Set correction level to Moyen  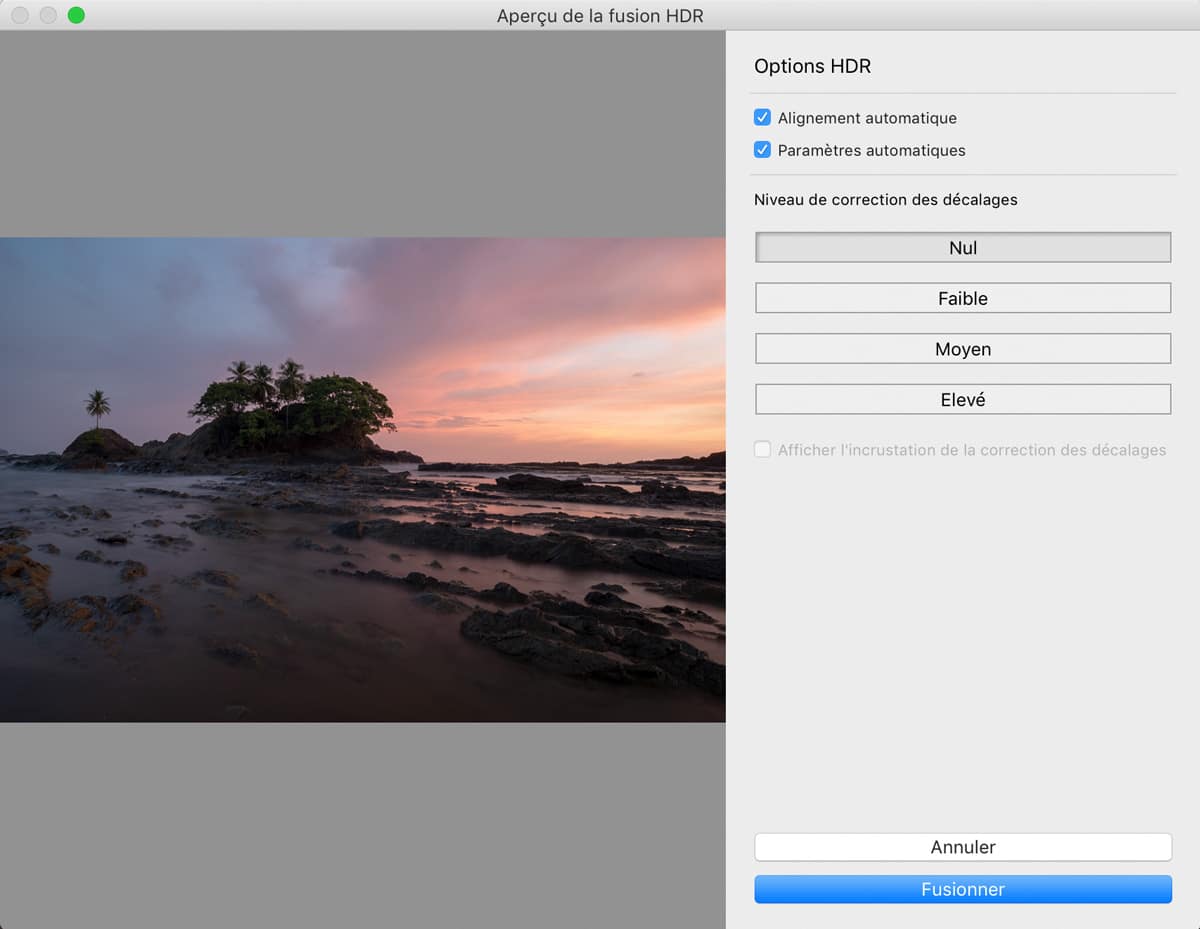(x=962, y=349)
